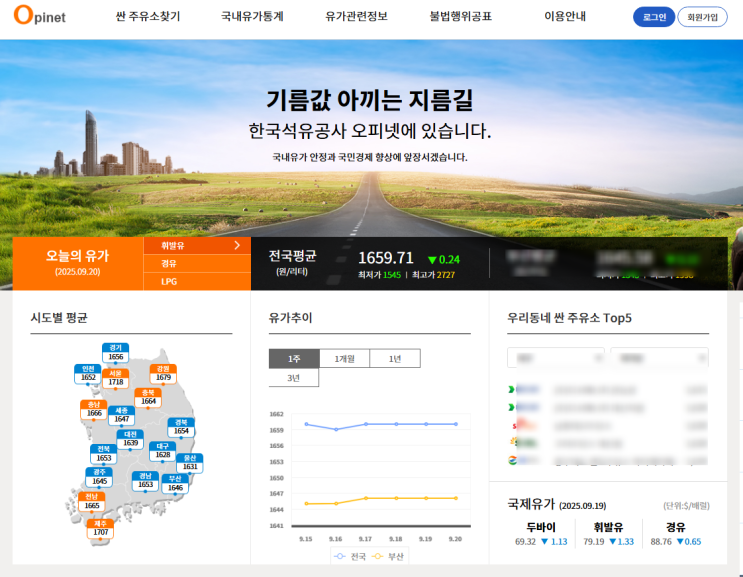743x577 pixels.
Task: Click the international 휘발유 79.19 price
Action: click(x=593, y=541)
